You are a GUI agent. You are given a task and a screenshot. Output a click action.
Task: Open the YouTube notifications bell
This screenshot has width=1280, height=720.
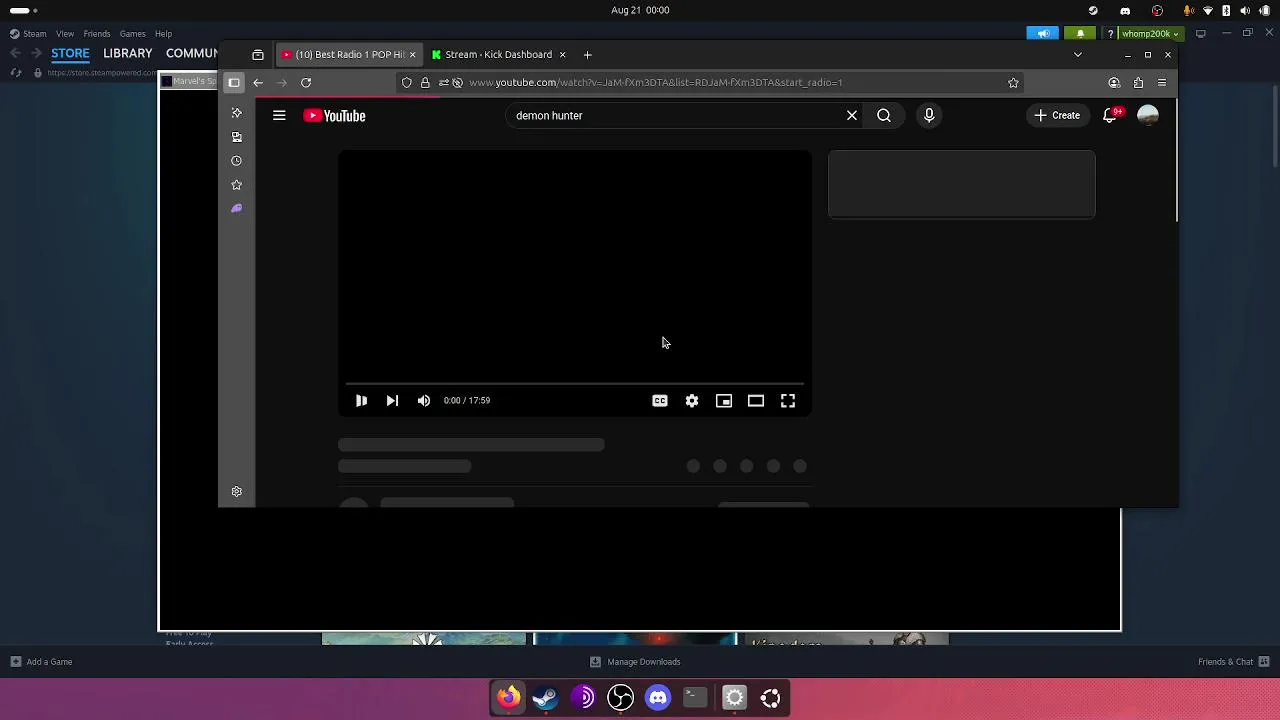pos(1110,116)
